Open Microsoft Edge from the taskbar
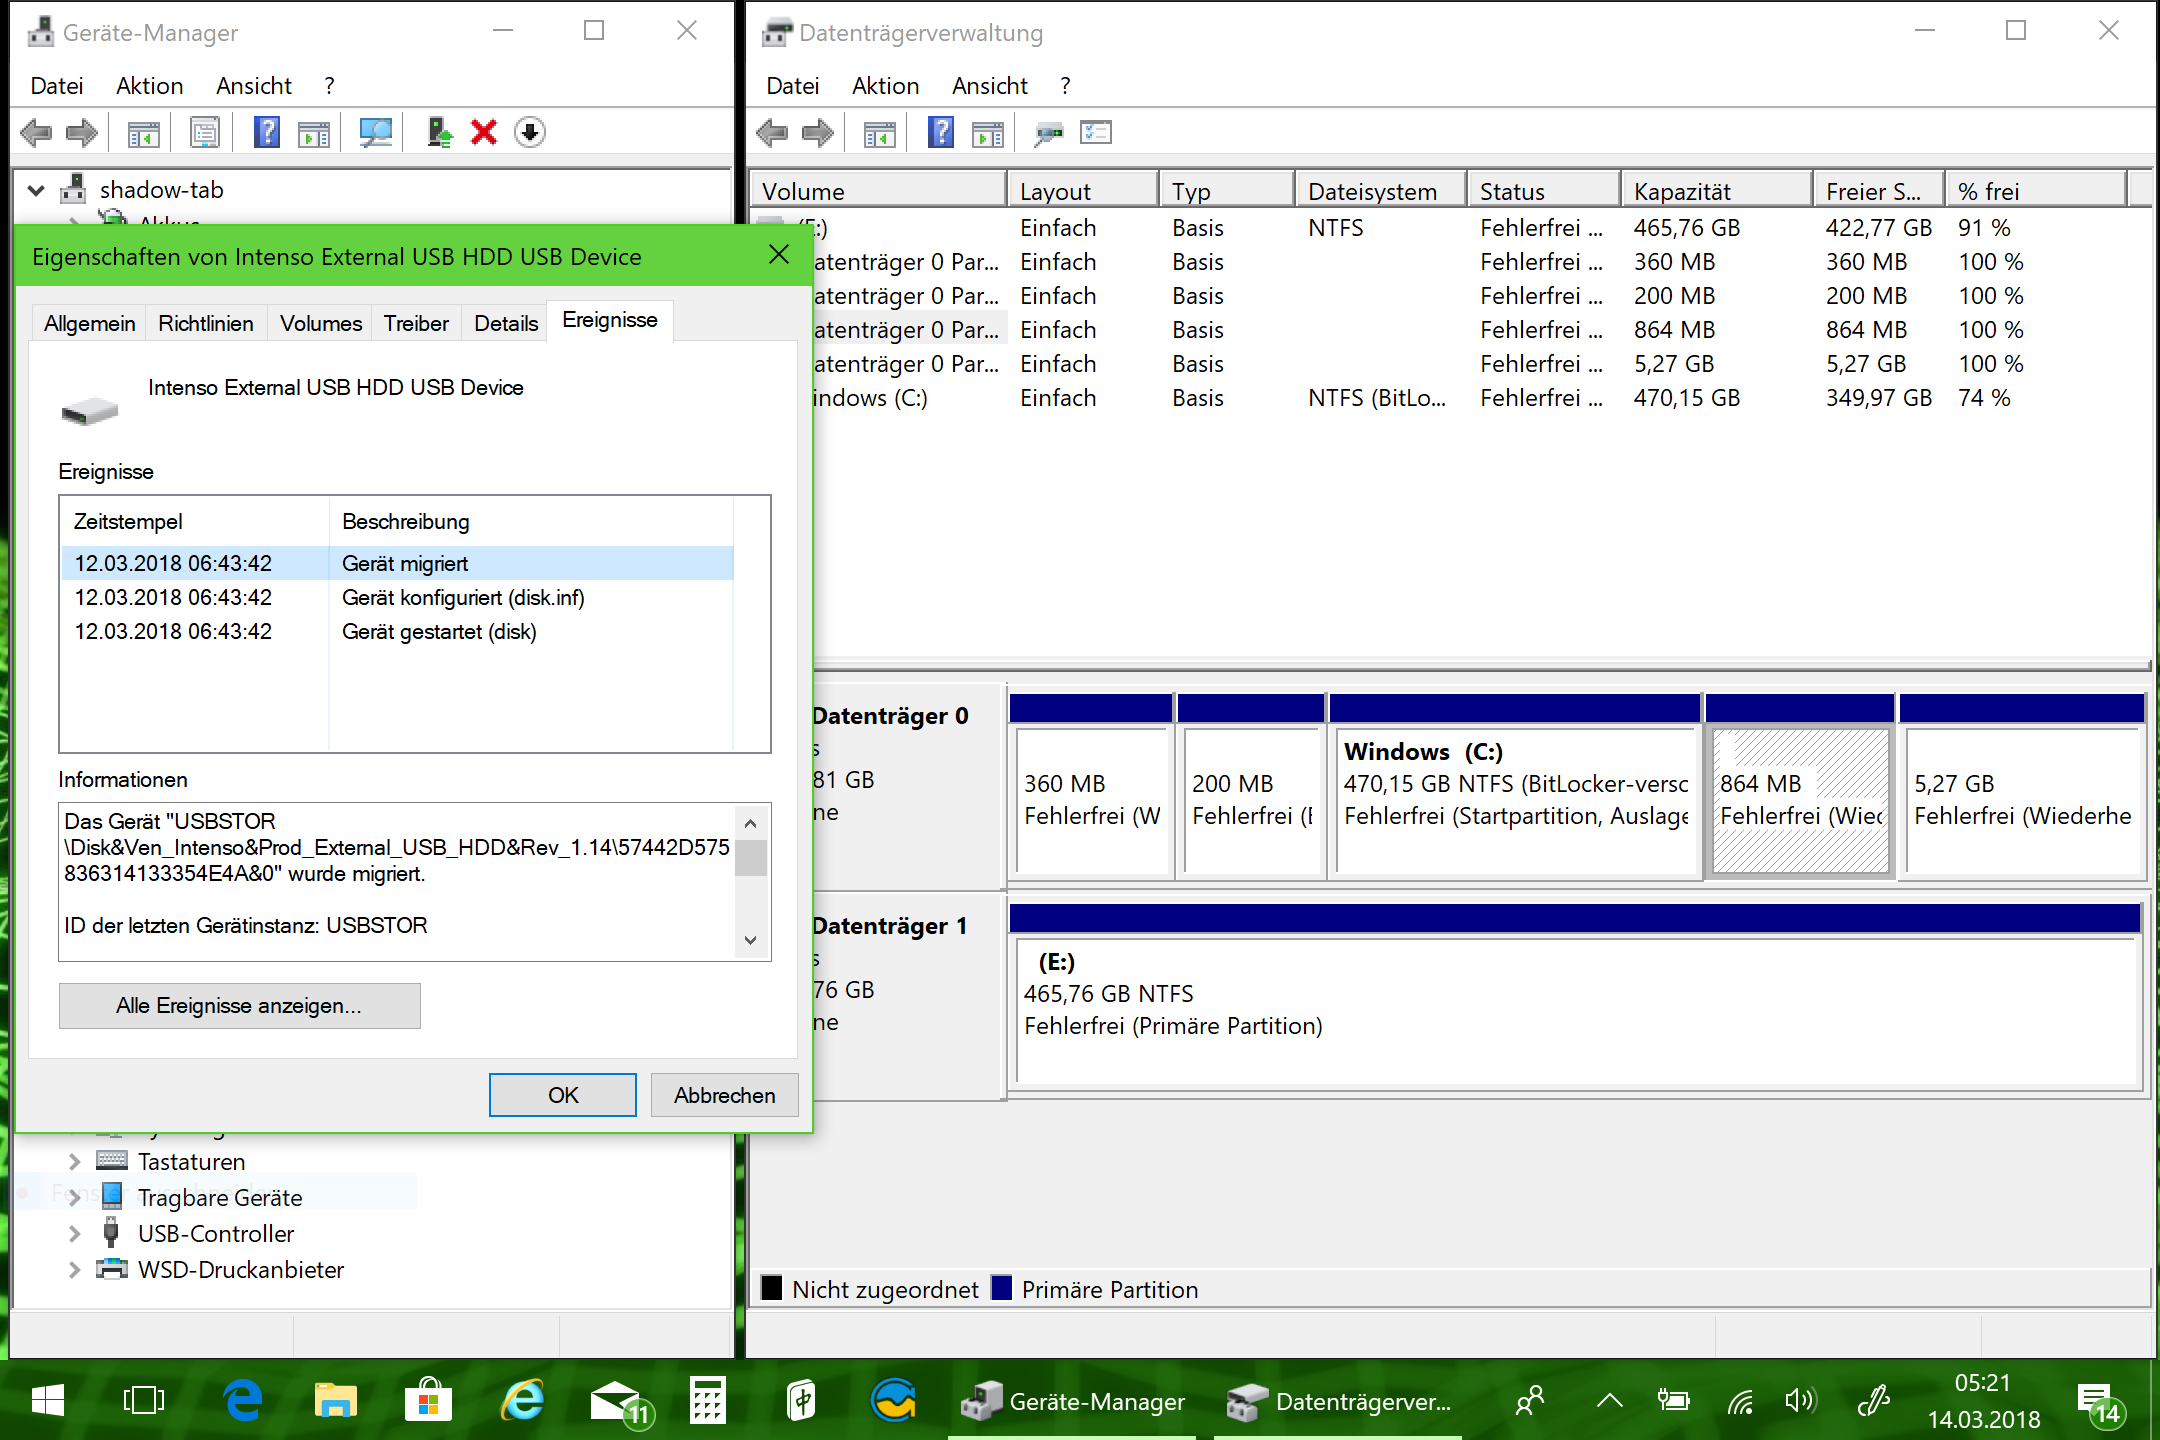Image resolution: width=2160 pixels, height=1440 pixels. point(243,1401)
